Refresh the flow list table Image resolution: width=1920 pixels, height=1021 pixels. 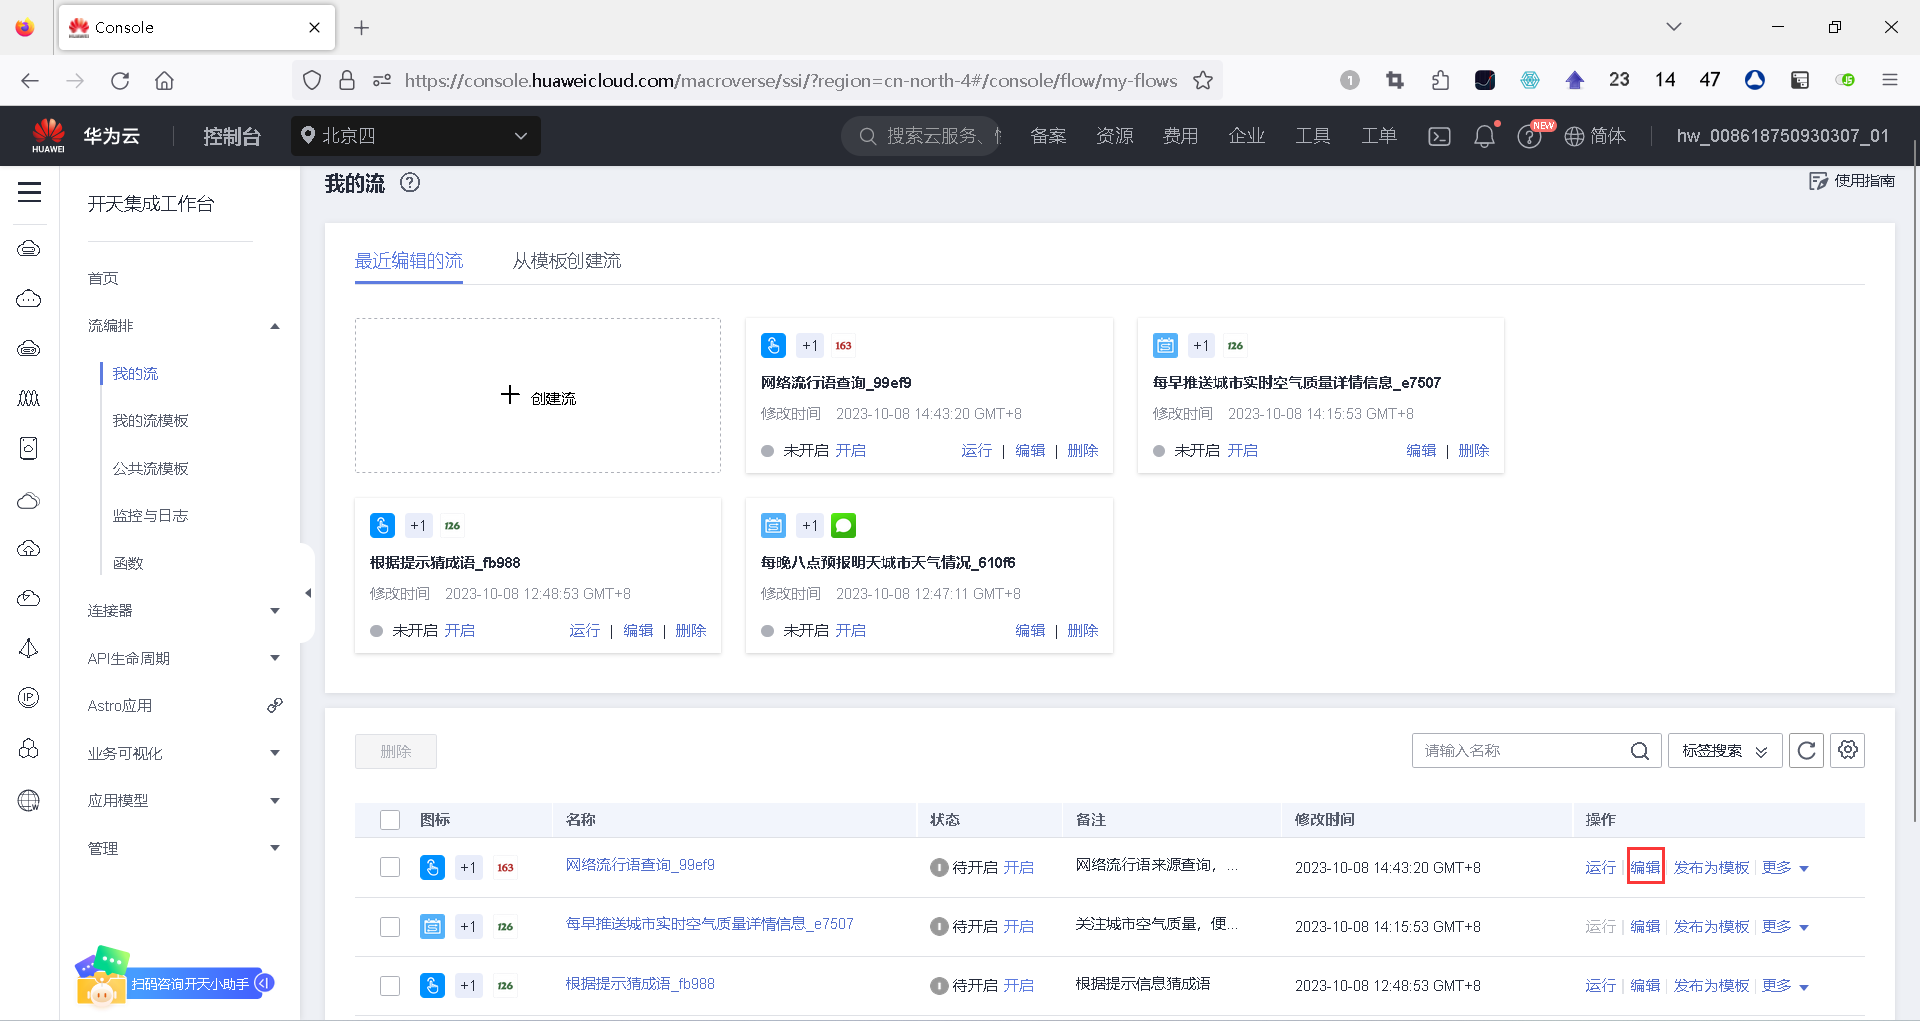pos(1806,750)
